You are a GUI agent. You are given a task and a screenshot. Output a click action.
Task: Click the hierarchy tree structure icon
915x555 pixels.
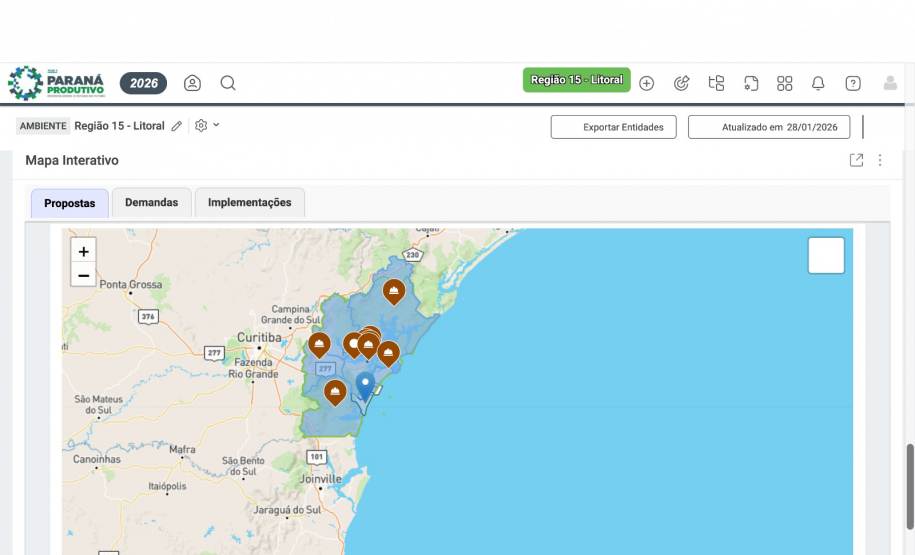(716, 83)
